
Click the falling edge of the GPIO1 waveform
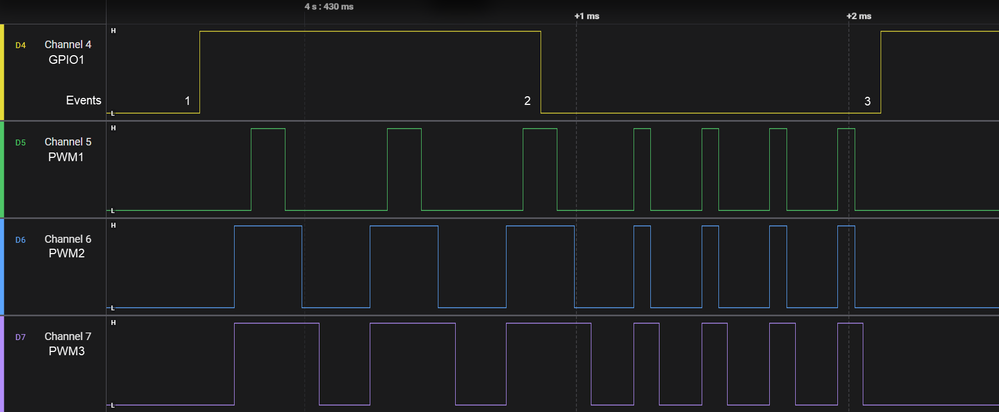click(x=541, y=72)
